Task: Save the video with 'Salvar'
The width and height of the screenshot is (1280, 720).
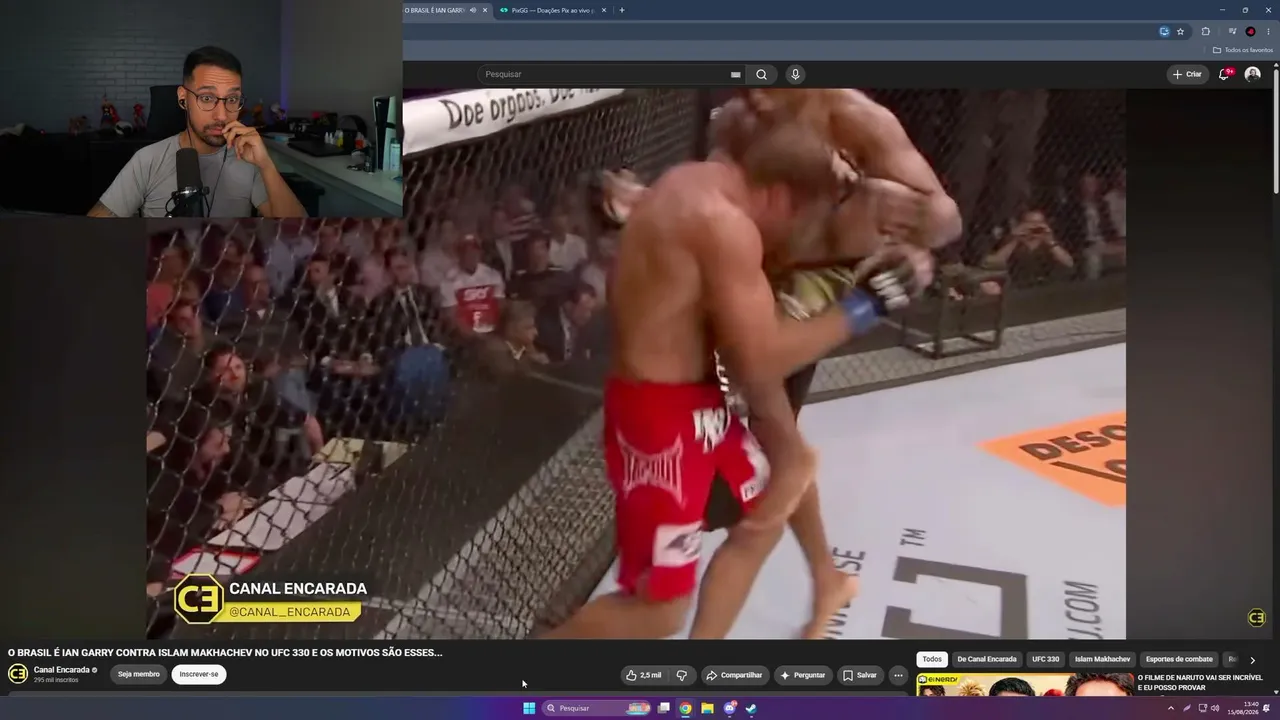Action: (x=859, y=675)
